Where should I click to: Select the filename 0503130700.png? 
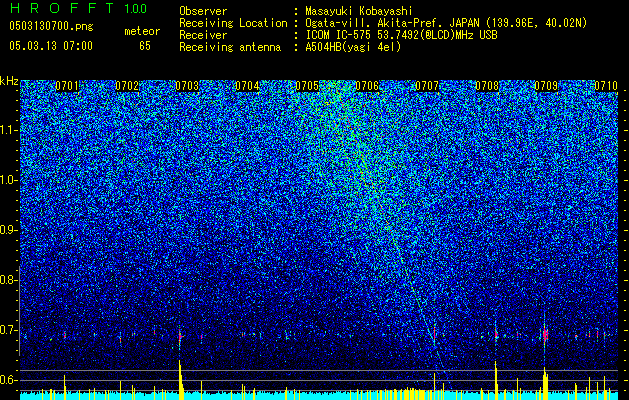coord(51,26)
